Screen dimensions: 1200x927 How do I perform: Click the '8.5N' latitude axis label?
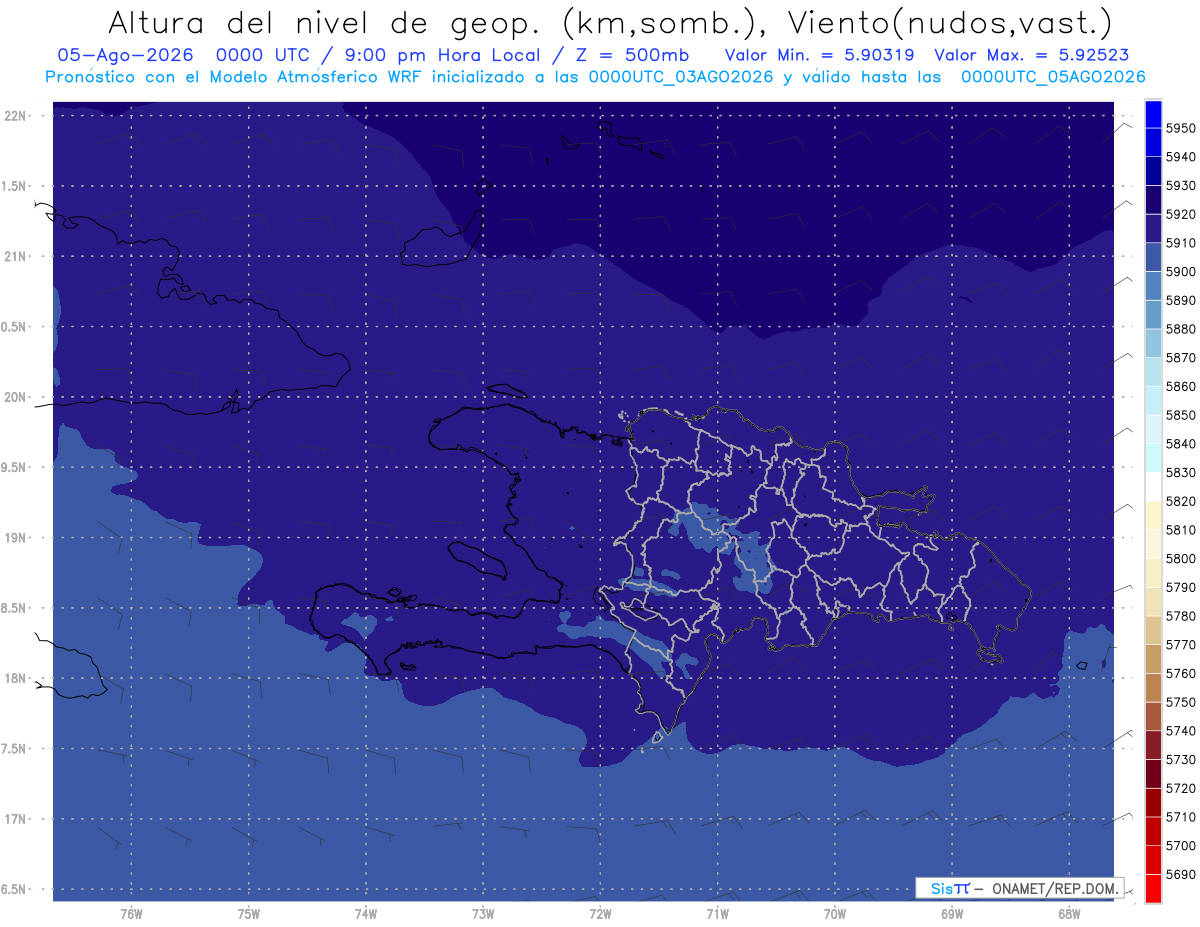pyautogui.click(x=14, y=609)
